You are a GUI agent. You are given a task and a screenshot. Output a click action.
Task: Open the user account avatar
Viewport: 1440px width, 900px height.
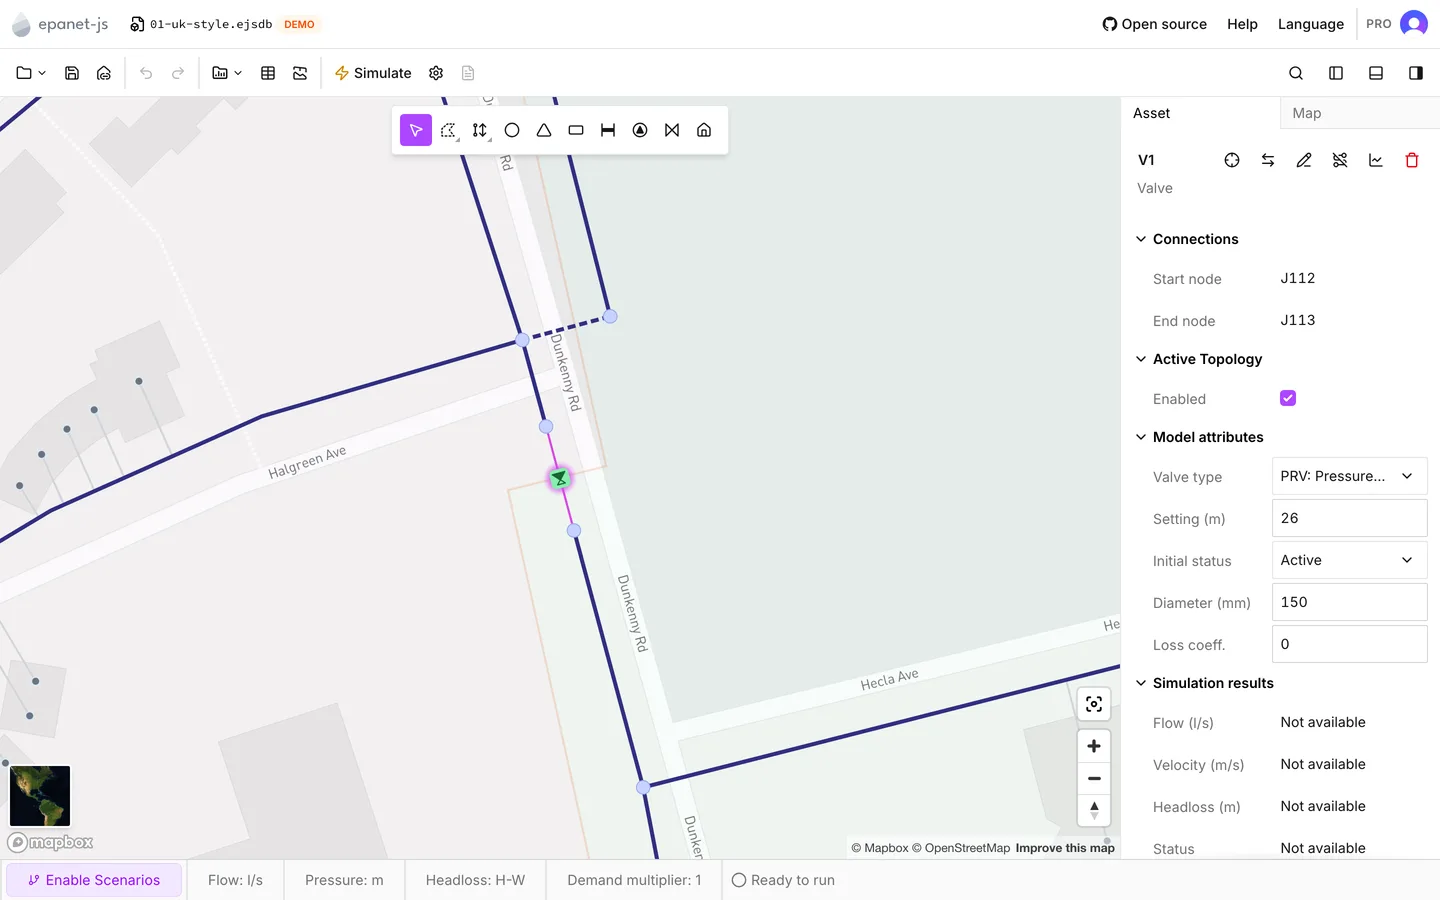[x=1414, y=24]
